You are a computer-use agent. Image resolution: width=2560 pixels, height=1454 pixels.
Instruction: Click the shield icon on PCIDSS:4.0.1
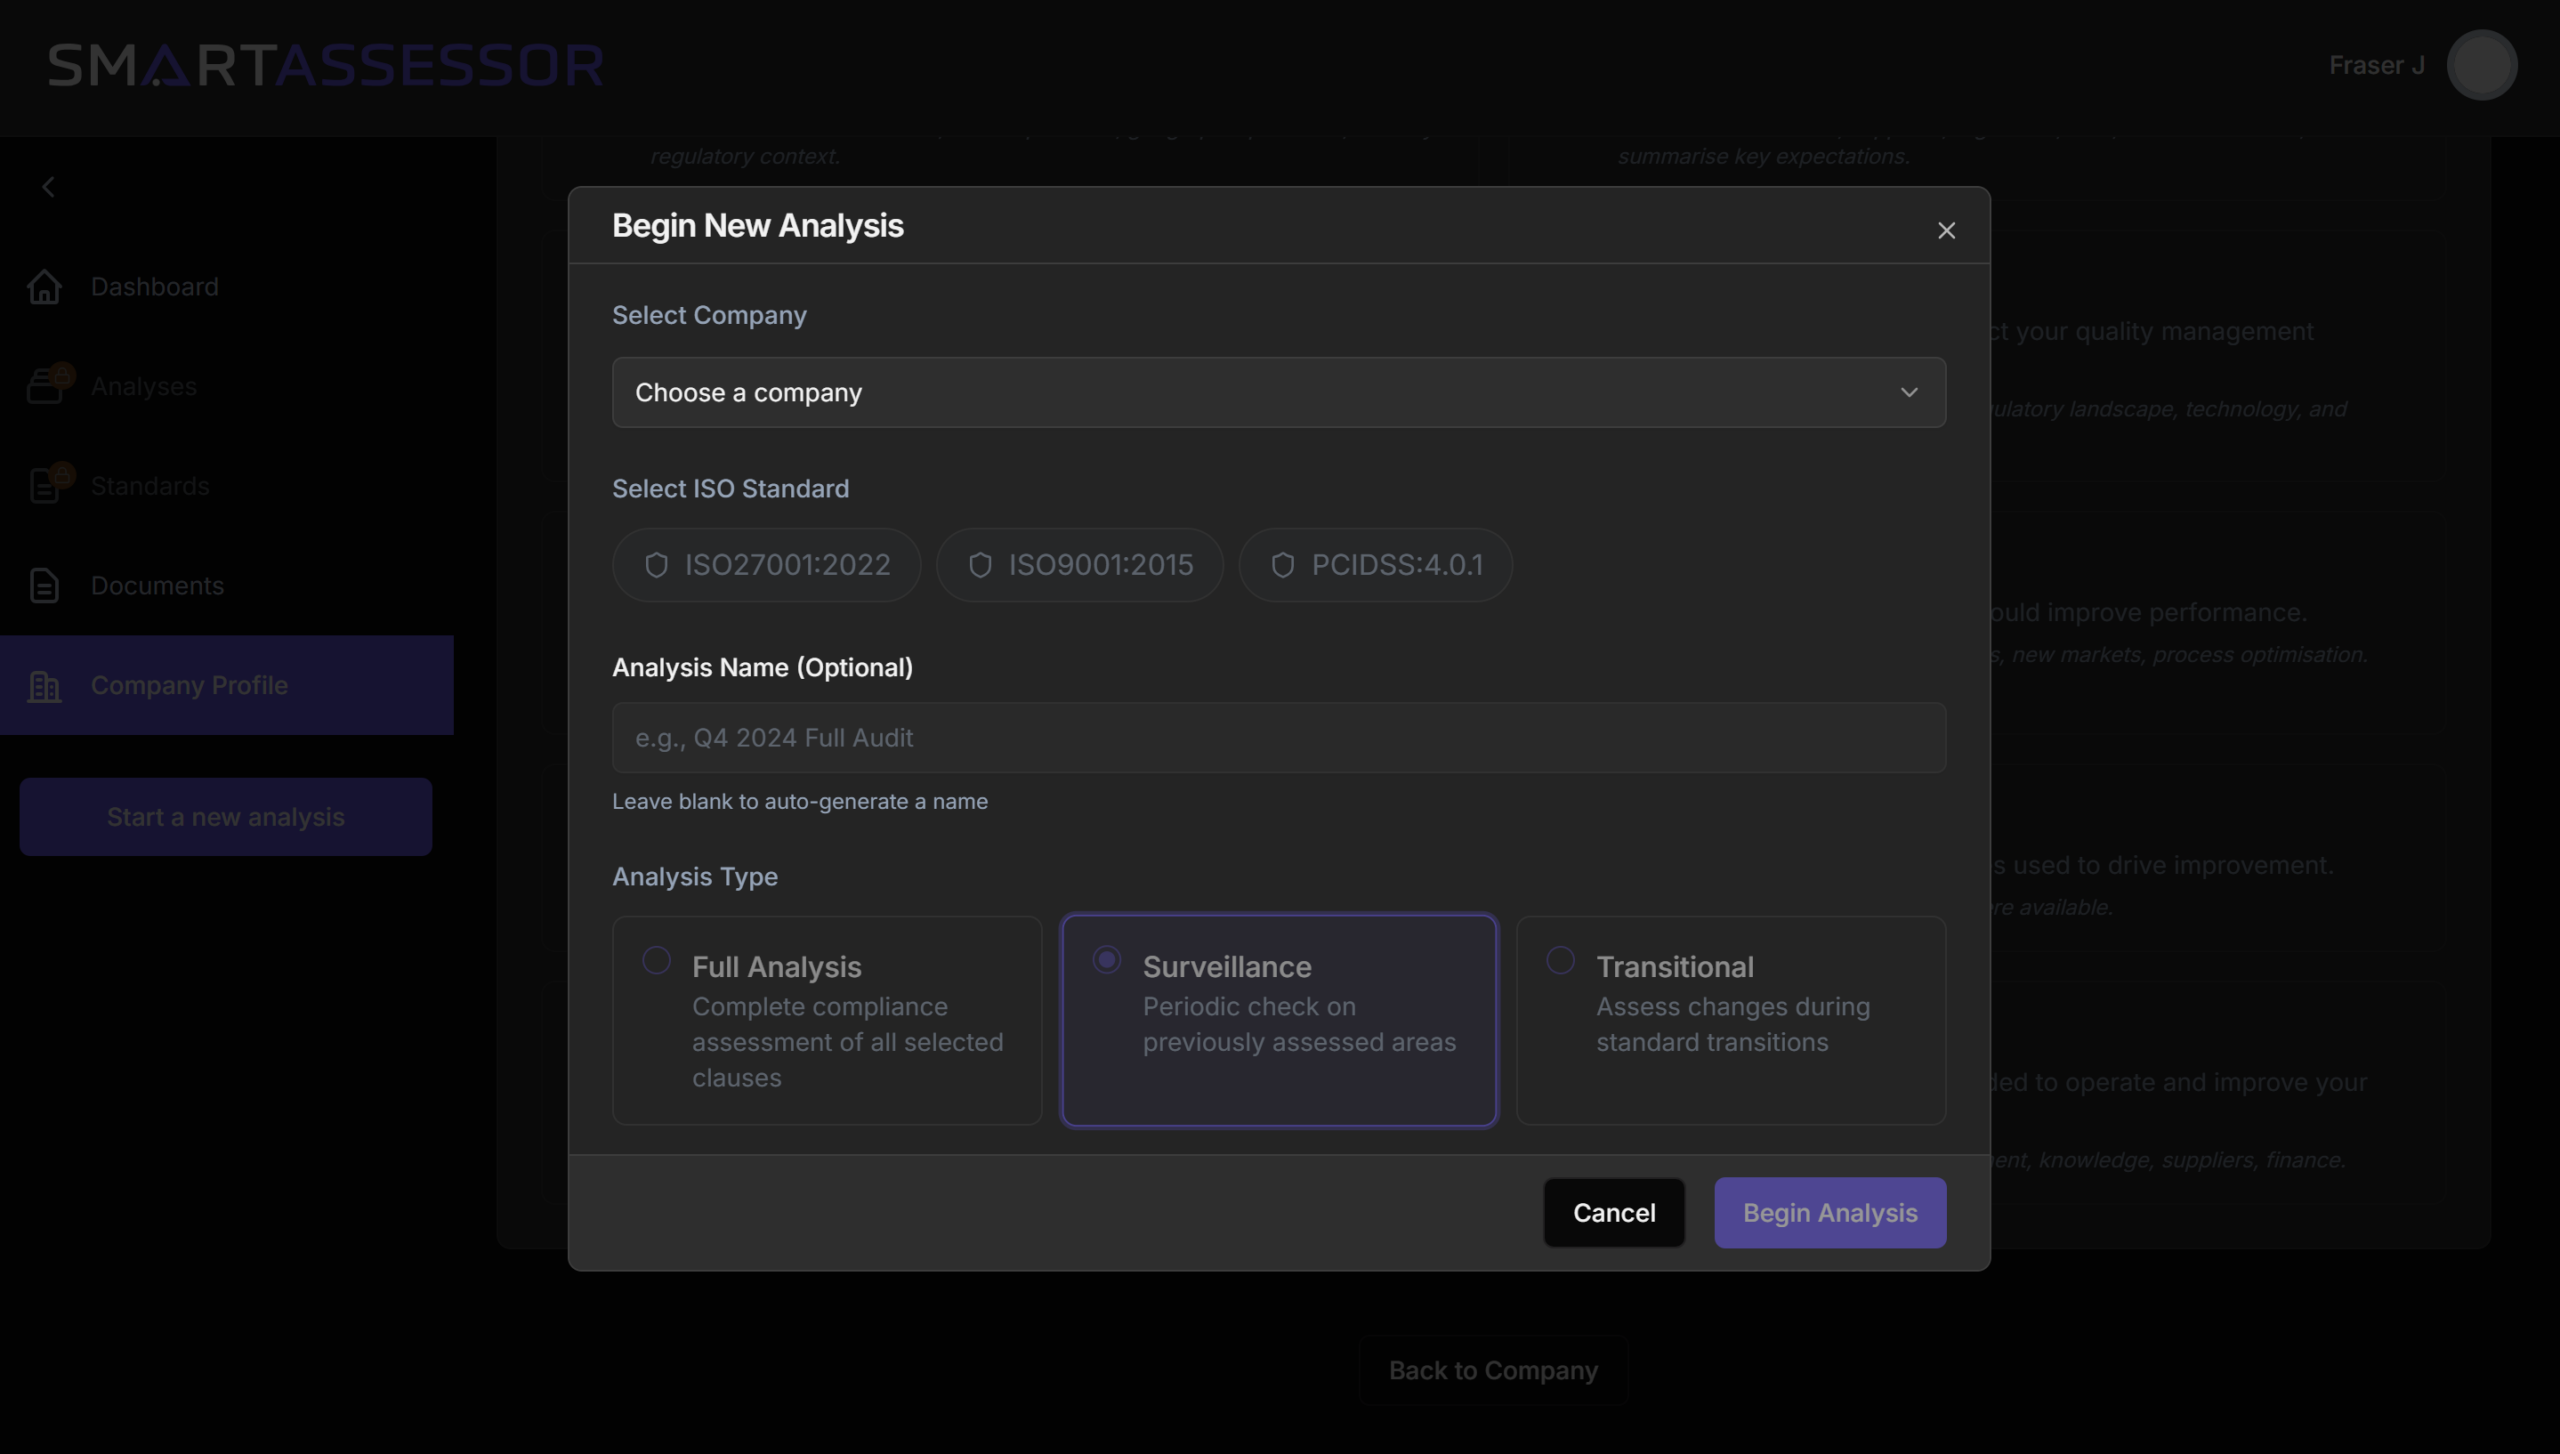[x=1283, y=565]
